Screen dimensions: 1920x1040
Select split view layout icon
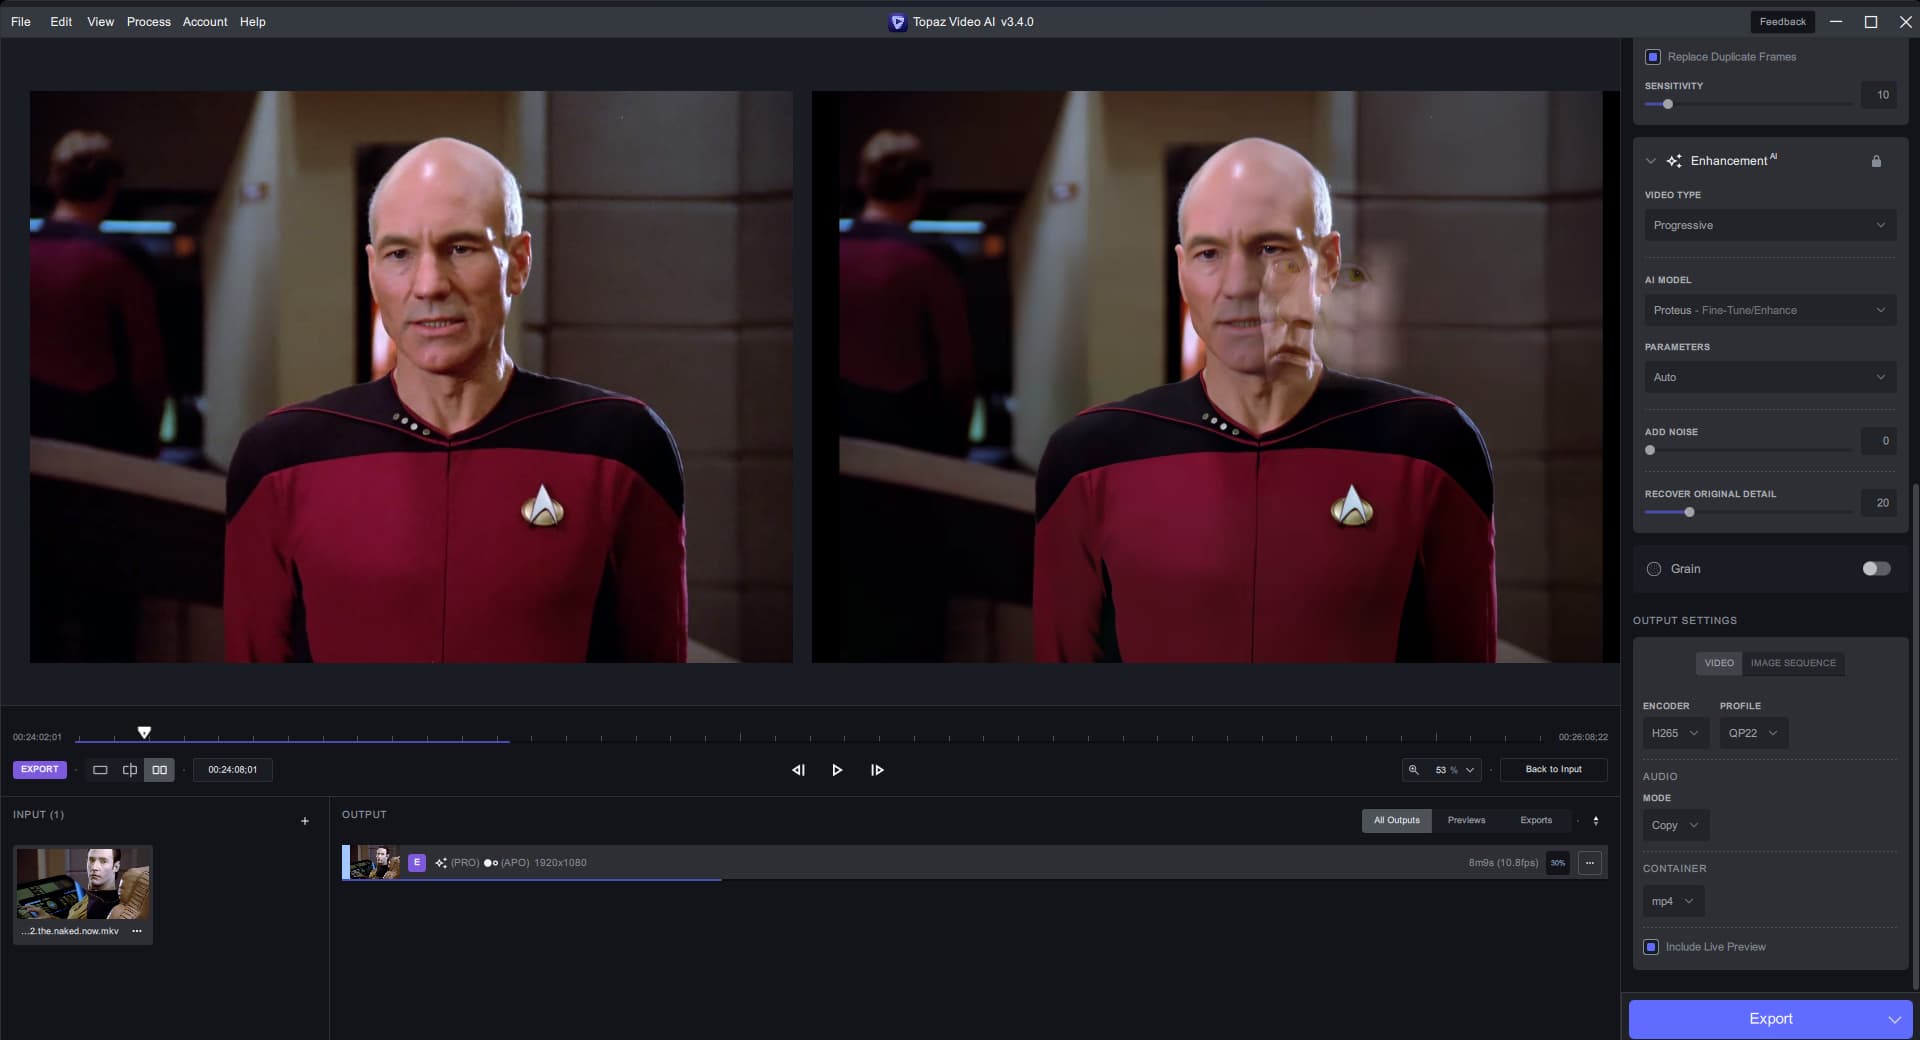(x=130, y=770)
